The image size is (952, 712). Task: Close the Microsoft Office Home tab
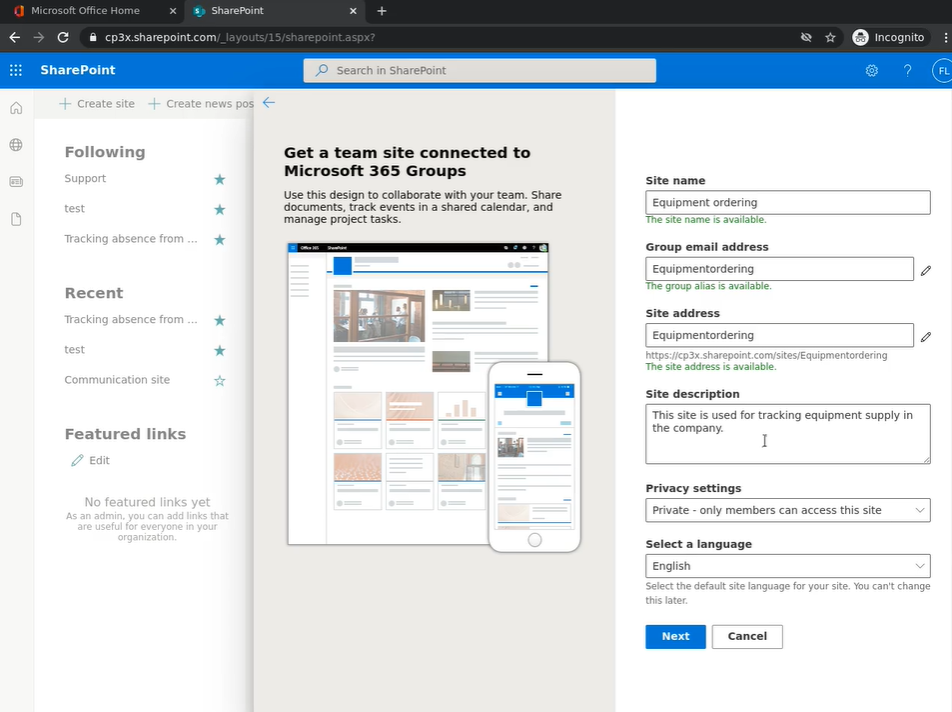(173, 11)
